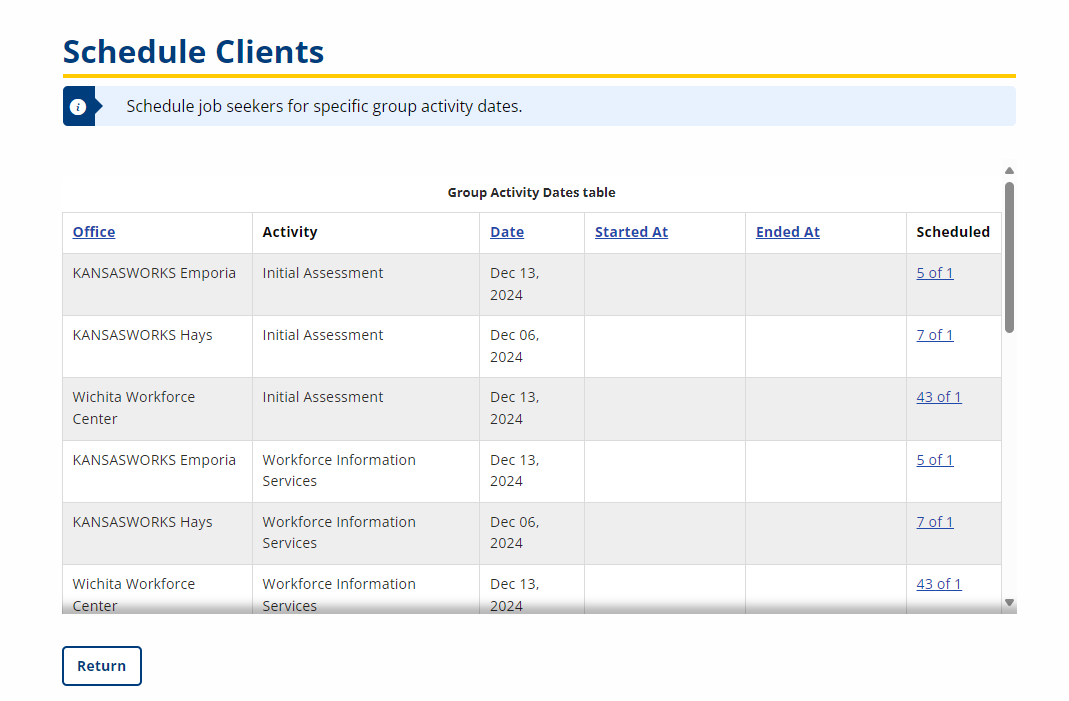Open 7 of 1 for Hays Initial Assessment
Screen dimensions: 1069x701
935,335
